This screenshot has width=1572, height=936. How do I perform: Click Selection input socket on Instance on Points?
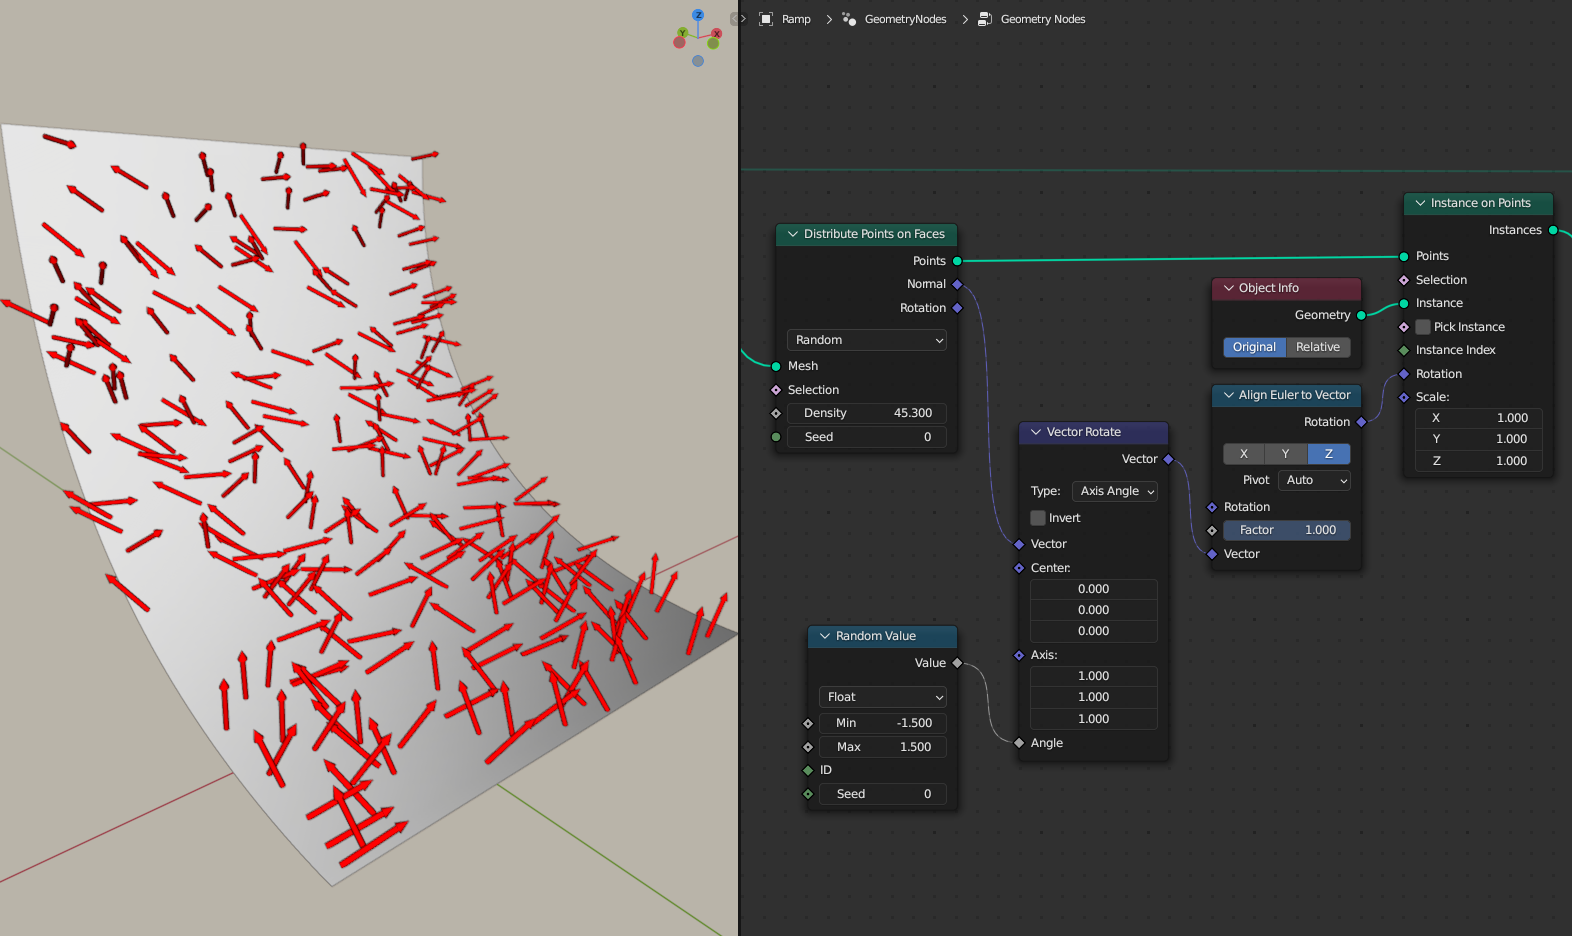coord(1404,280)
